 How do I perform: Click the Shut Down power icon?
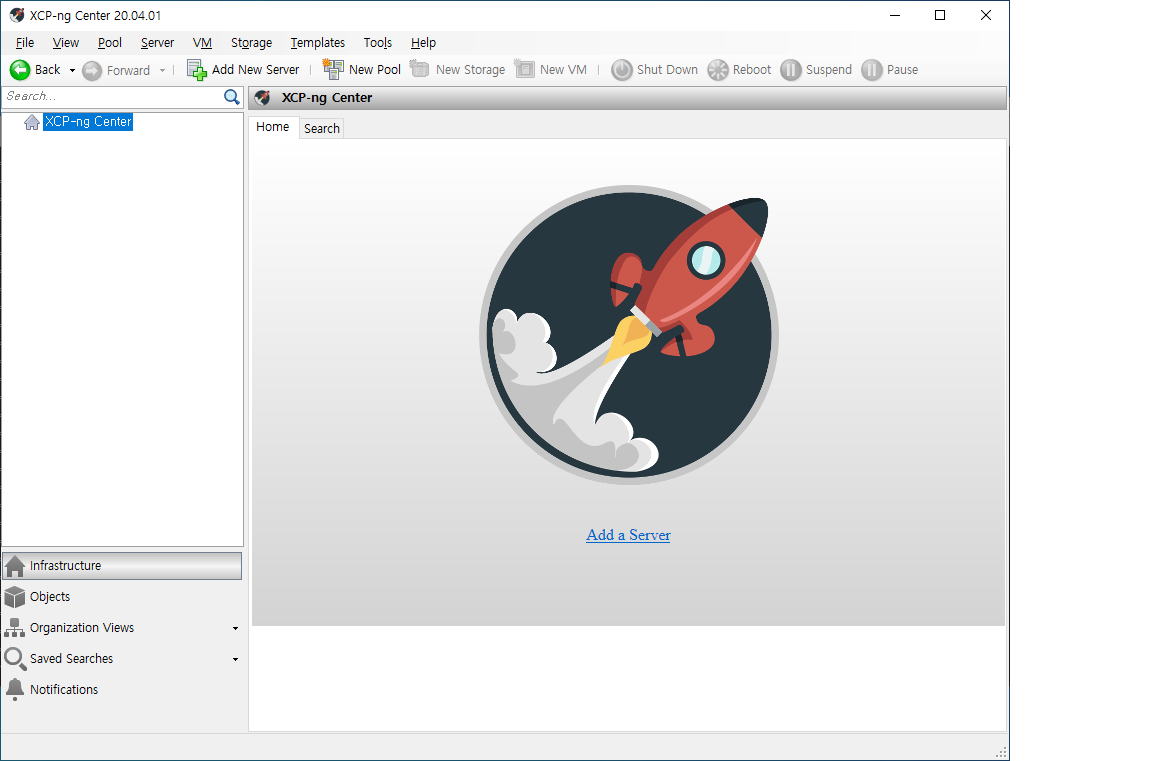[622, 70]
